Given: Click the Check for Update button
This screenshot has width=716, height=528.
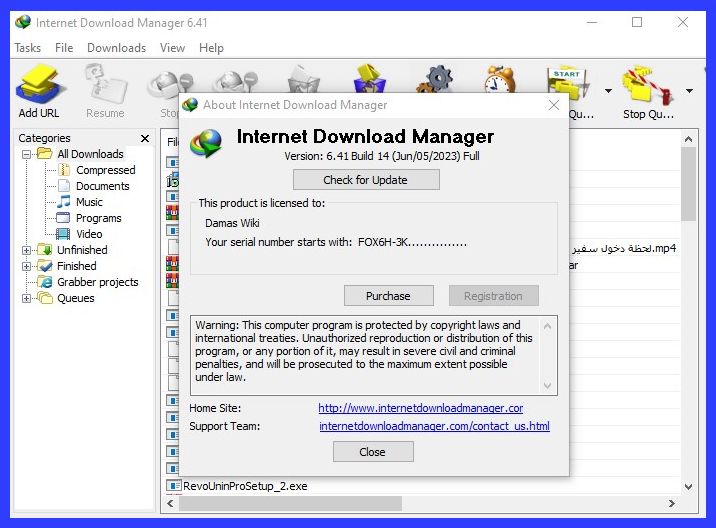Looking at the screenshot, I should (366, 180).
